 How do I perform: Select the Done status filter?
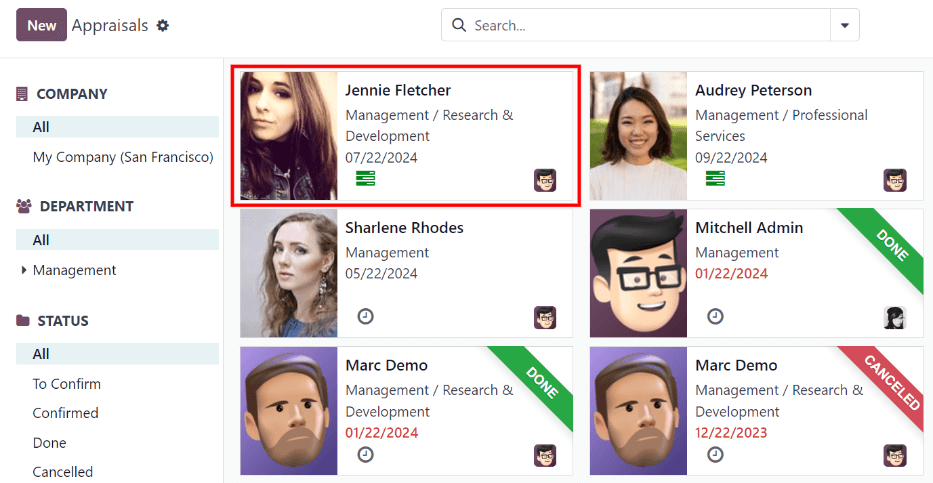(x=50, y=443)
